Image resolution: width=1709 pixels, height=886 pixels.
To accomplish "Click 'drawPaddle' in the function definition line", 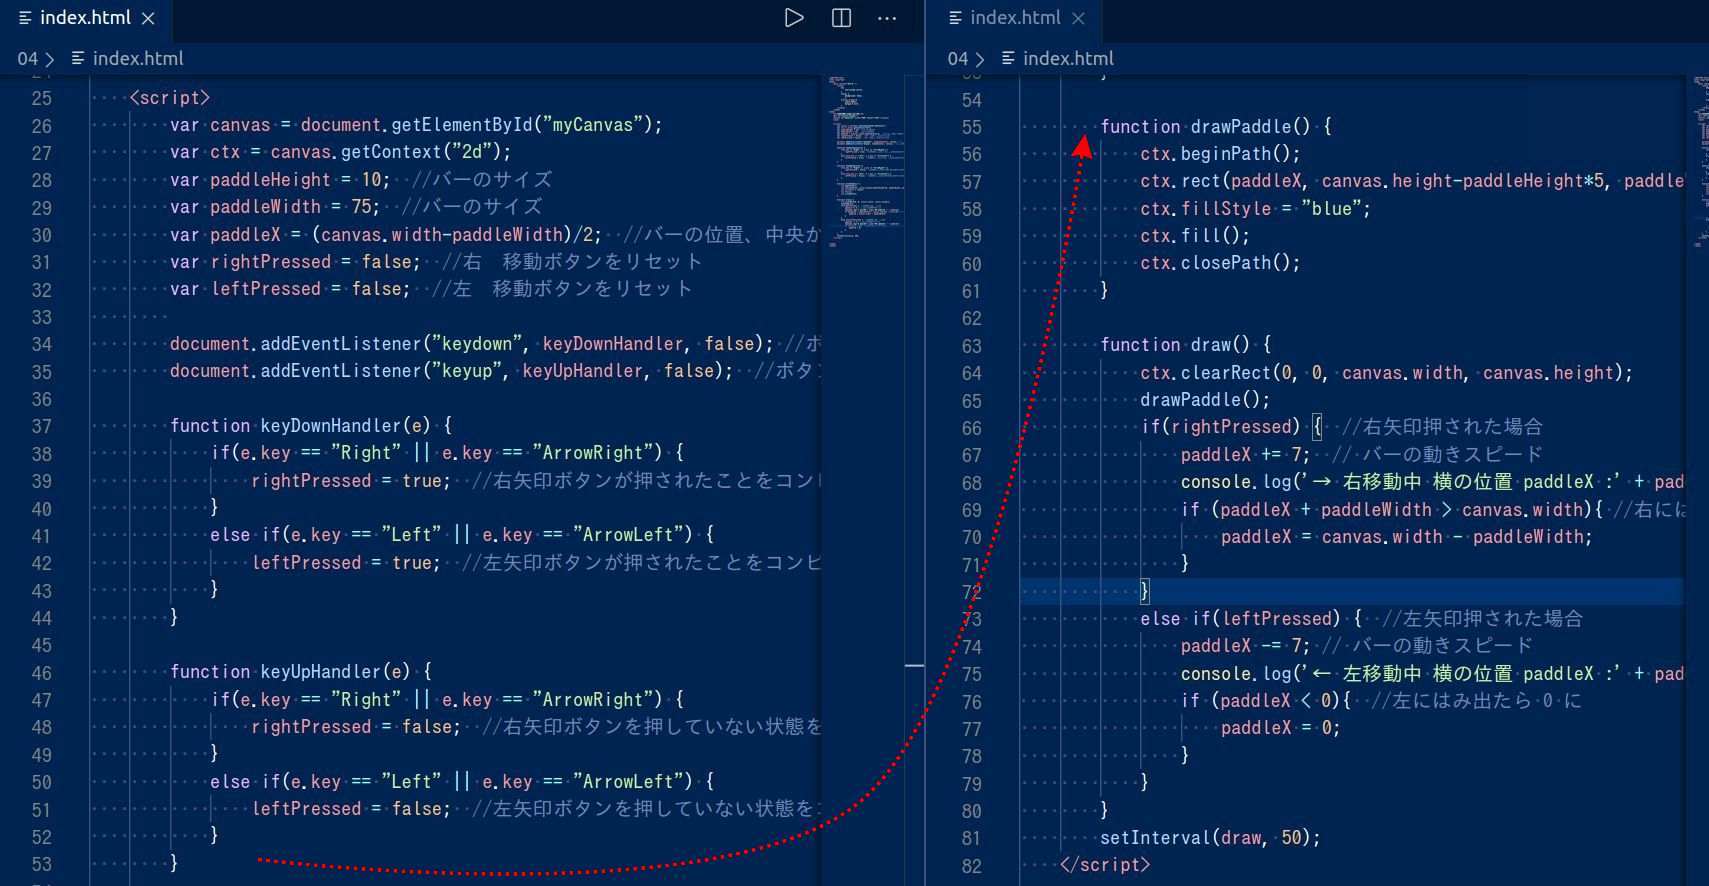I will click(x=1240, y=127).
